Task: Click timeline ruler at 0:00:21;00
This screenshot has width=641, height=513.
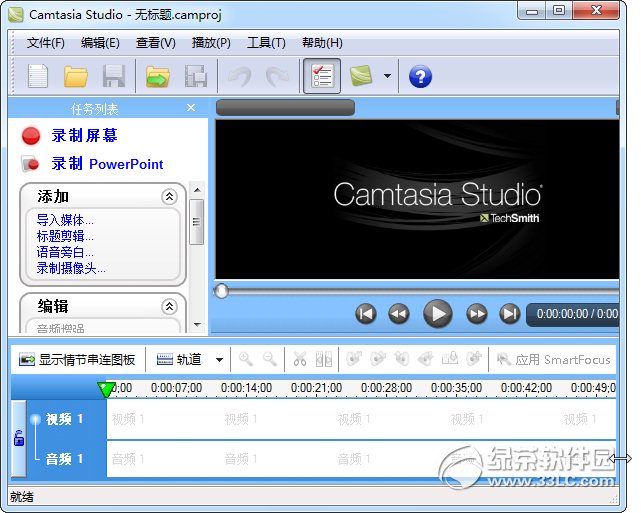Action: tap(316, 388)
